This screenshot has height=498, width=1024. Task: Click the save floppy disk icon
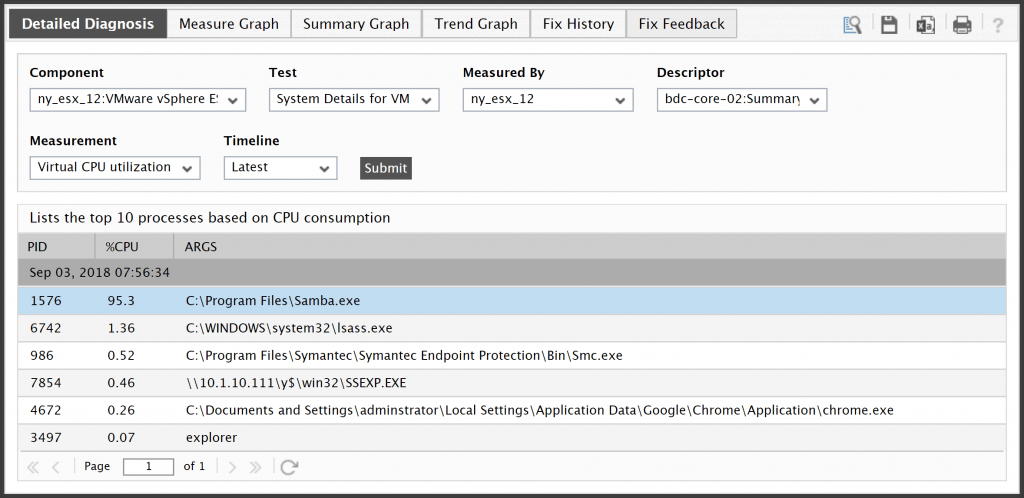[x=889, y=25]
